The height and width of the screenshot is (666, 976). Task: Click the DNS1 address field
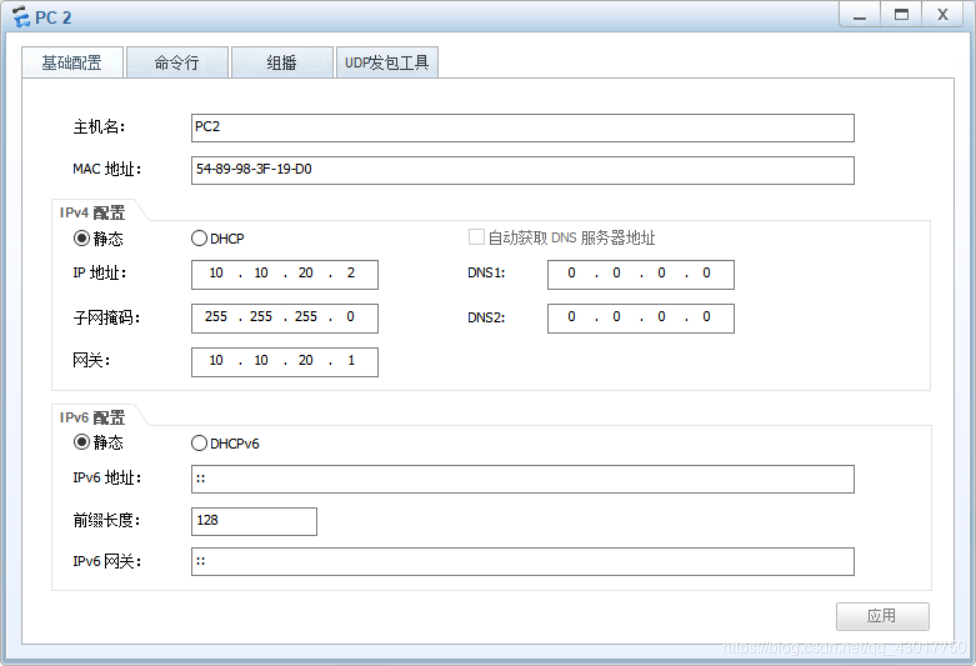pyautogui.click(x=641, y=274)
